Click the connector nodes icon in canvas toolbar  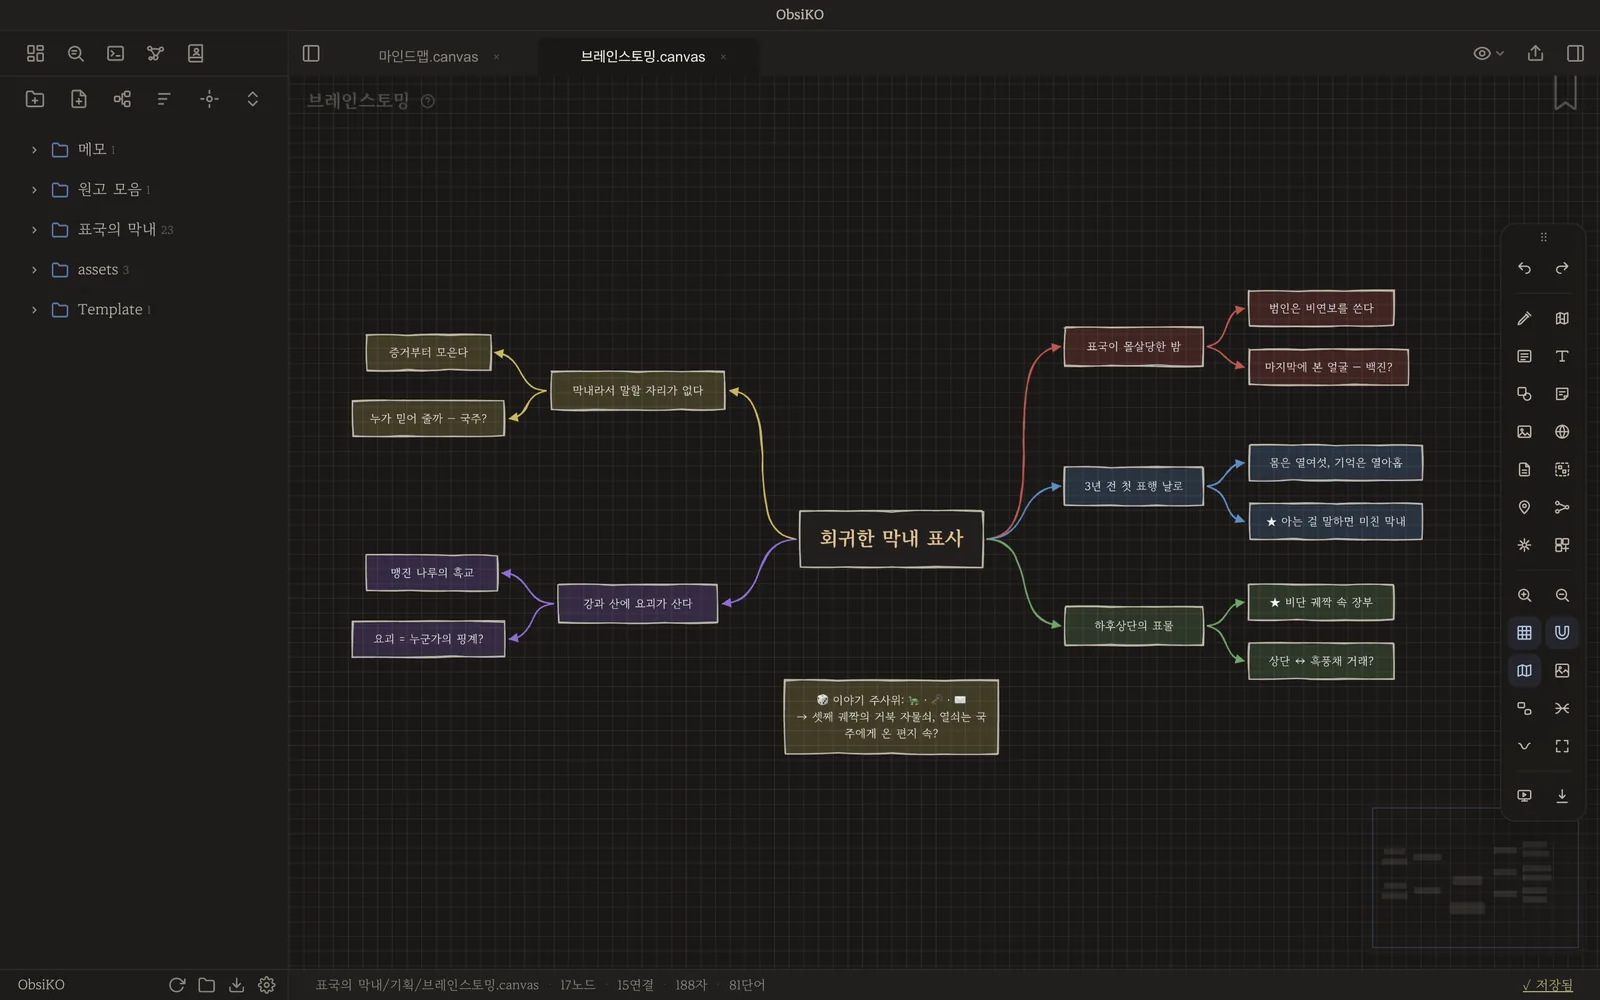[1562, 507]
